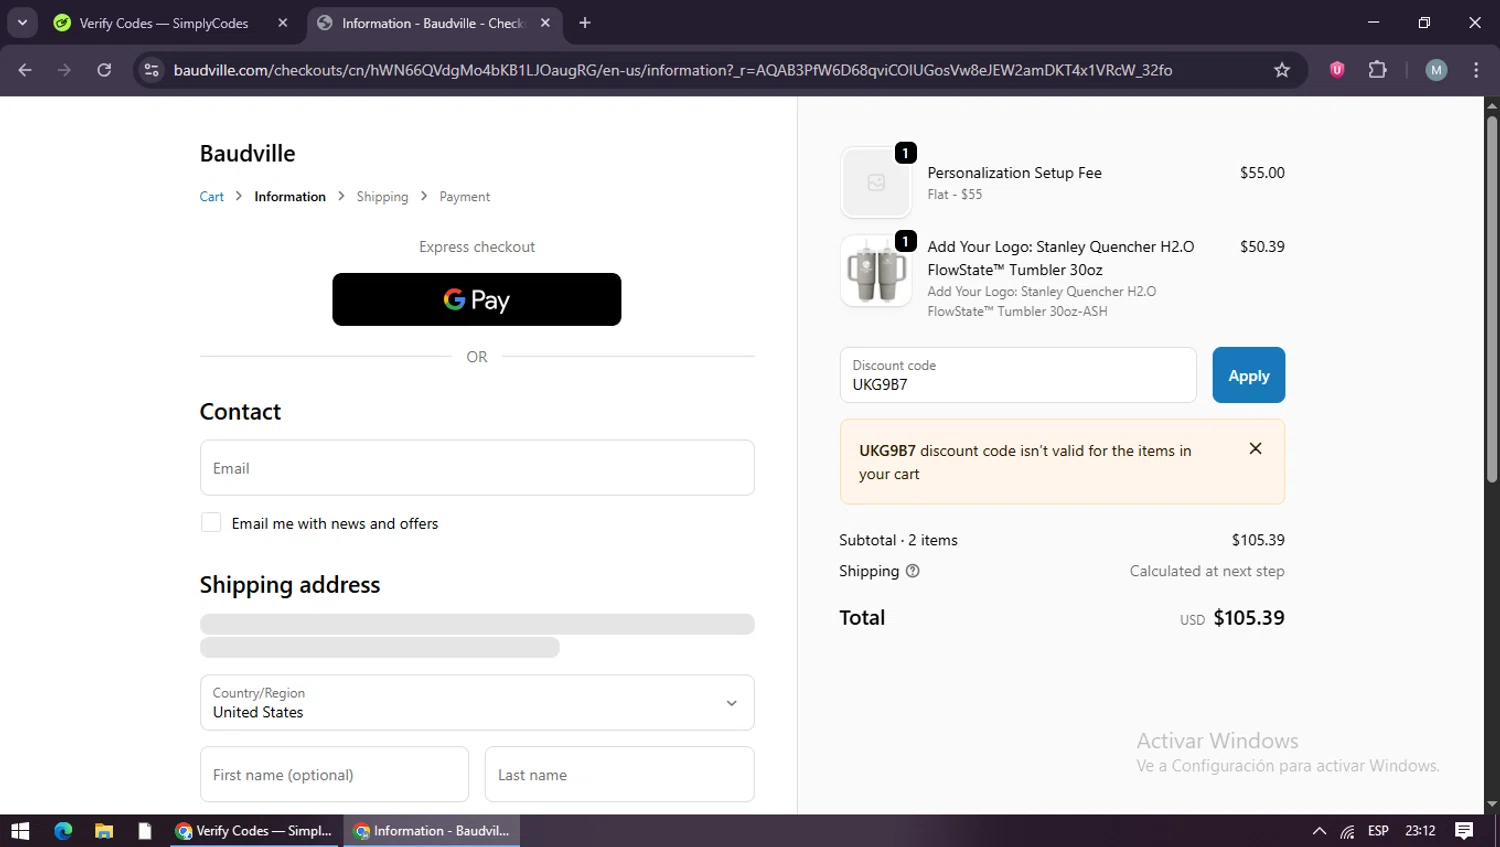Focus the Email input field
The height and width of the screenshot is (847, 1500).
tap(477, 468)
